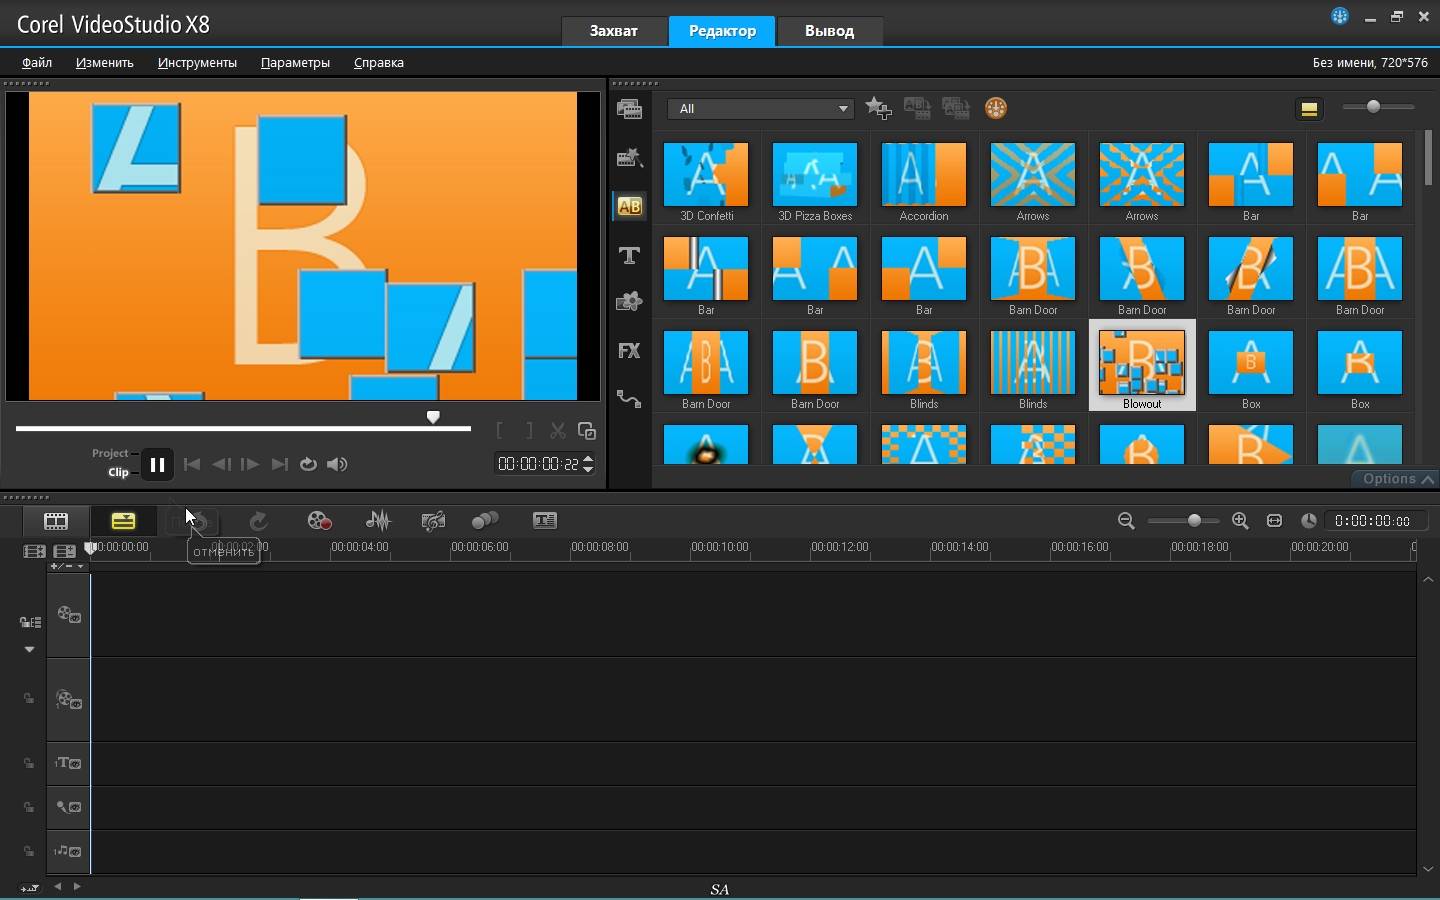Click the cut clip scissors button
Viewport: 1440px width, 900px height.
click(558, 431)
